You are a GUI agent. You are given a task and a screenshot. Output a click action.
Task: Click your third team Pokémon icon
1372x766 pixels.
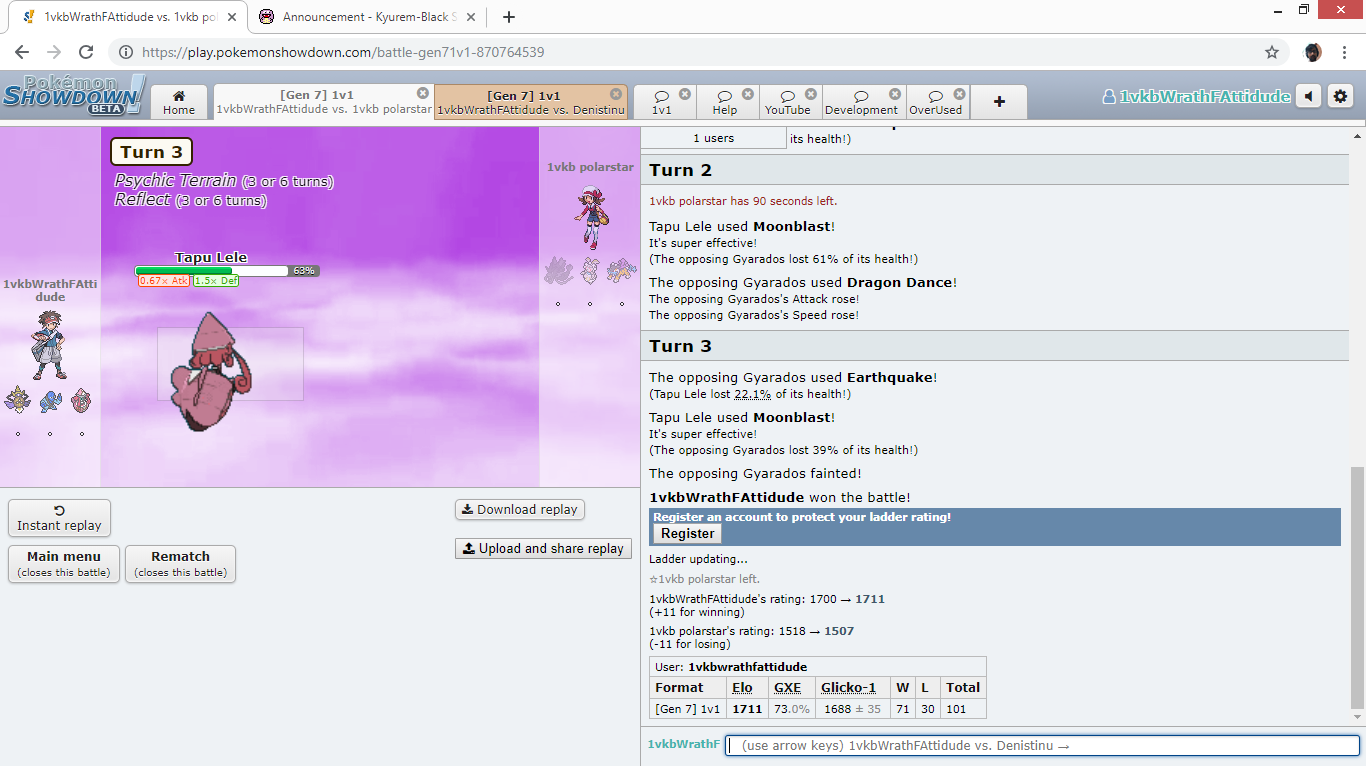tap(82, 401)
